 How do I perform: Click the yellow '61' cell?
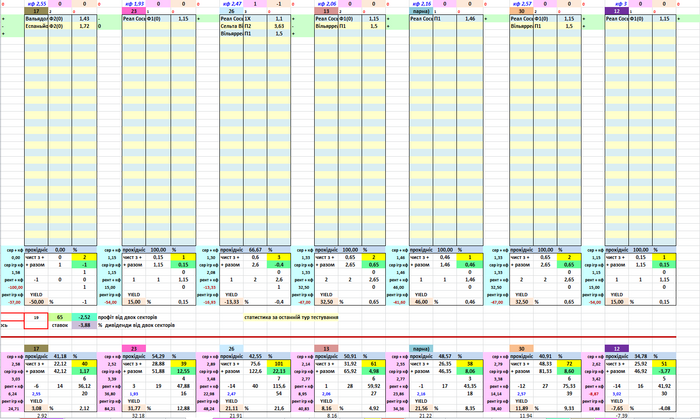[x=374, y=364]
